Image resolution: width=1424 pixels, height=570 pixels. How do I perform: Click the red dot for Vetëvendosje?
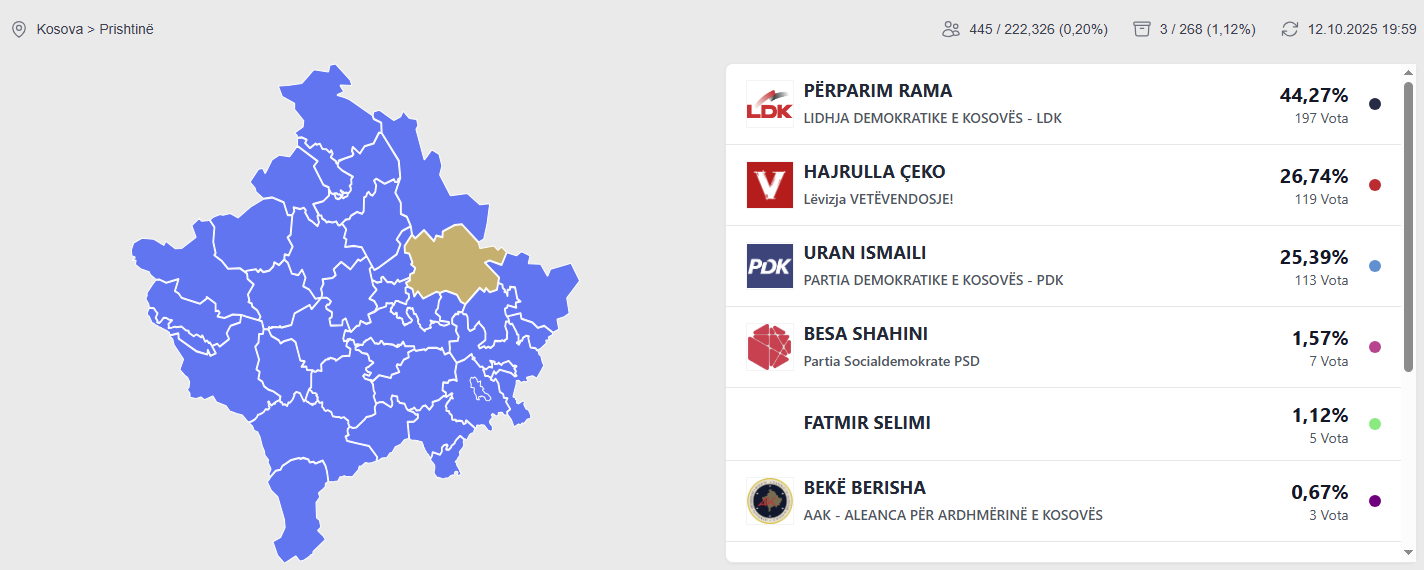1375,185
